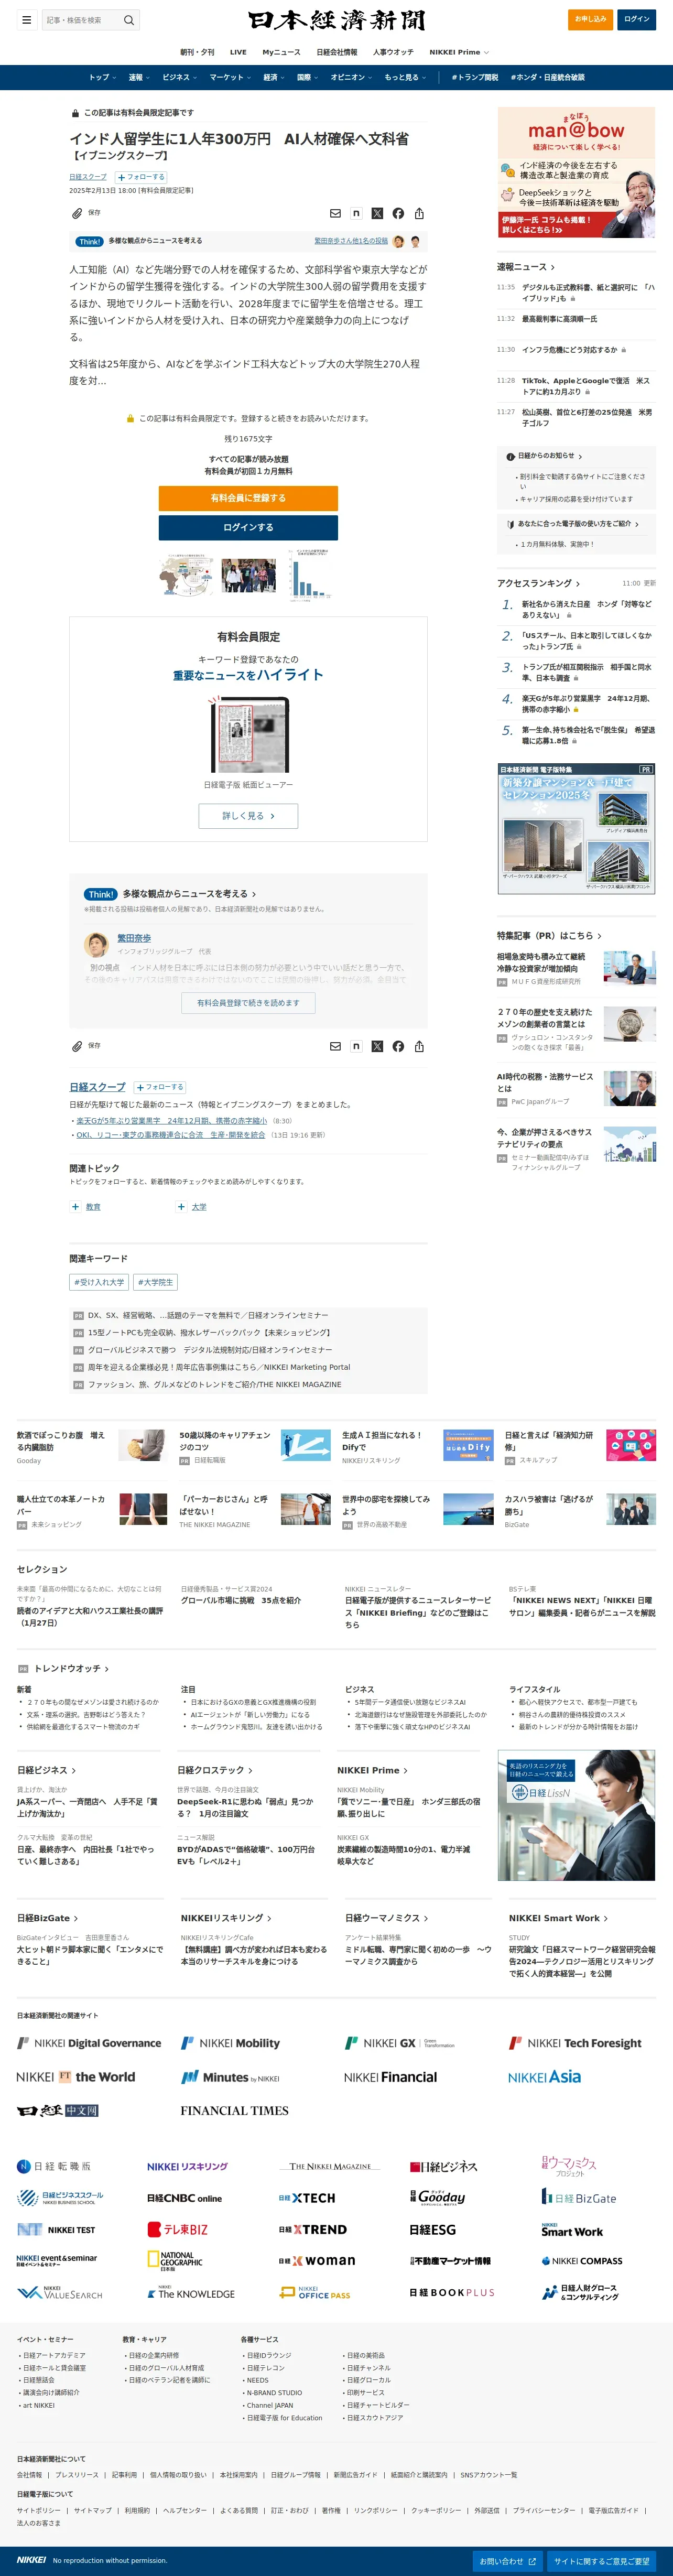The height and width of the screenshot is (2576, 673).
Task: Expand the ビジネス navigation dropdown
Action: click(179, 77)
